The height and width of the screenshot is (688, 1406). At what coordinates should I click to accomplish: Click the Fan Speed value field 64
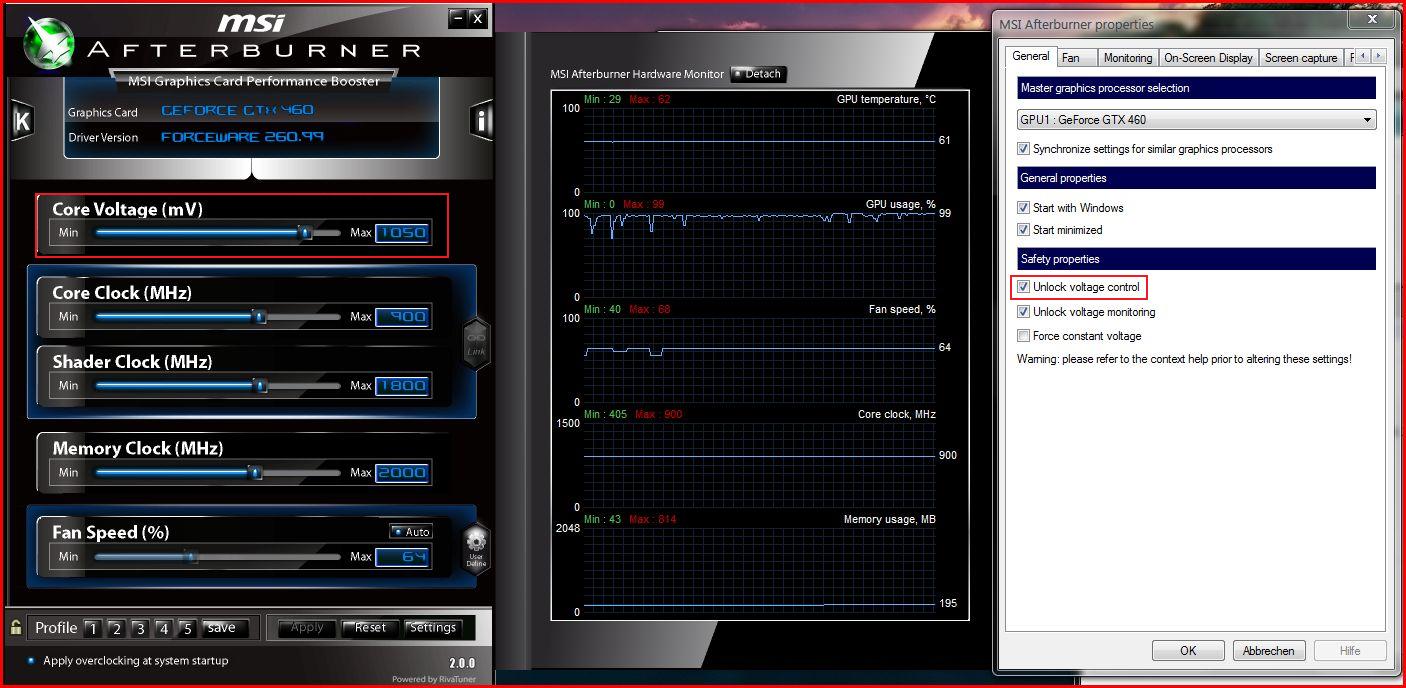[403, 556]
